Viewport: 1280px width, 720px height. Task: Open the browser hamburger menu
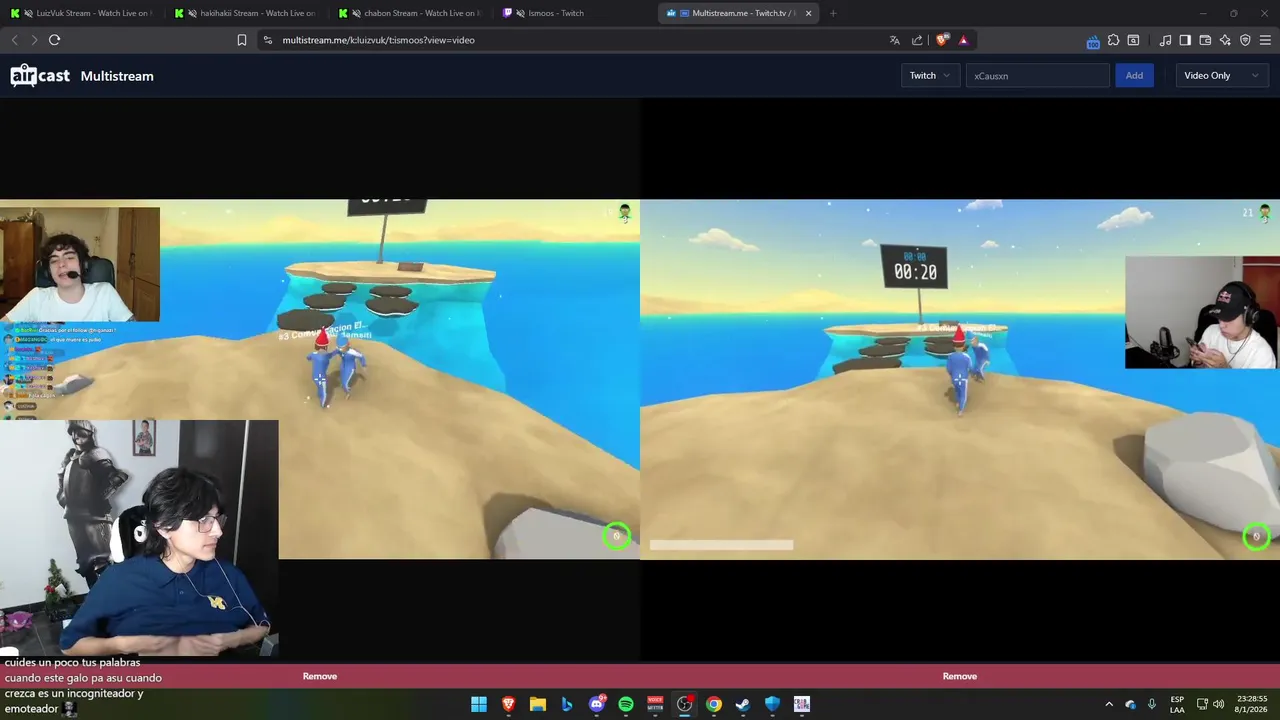pyautogui.click(x=1265, y=40)
